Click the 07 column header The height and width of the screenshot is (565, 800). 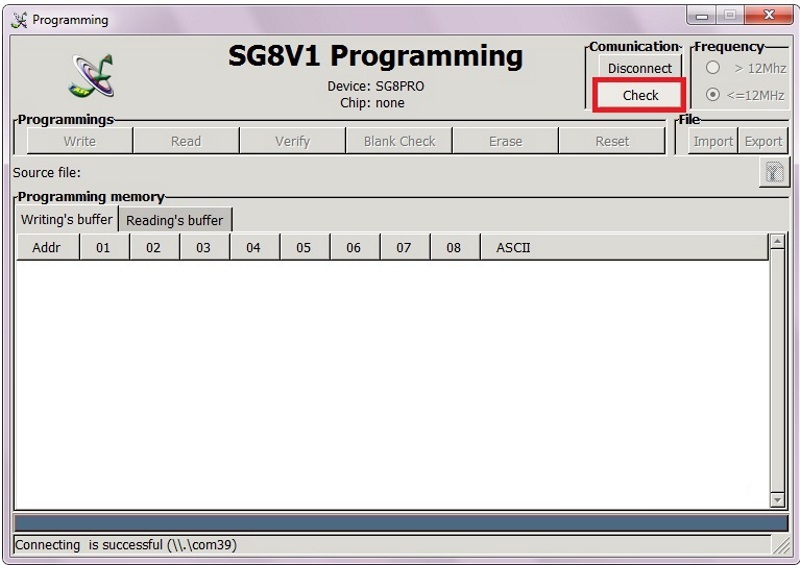(404, 247)
